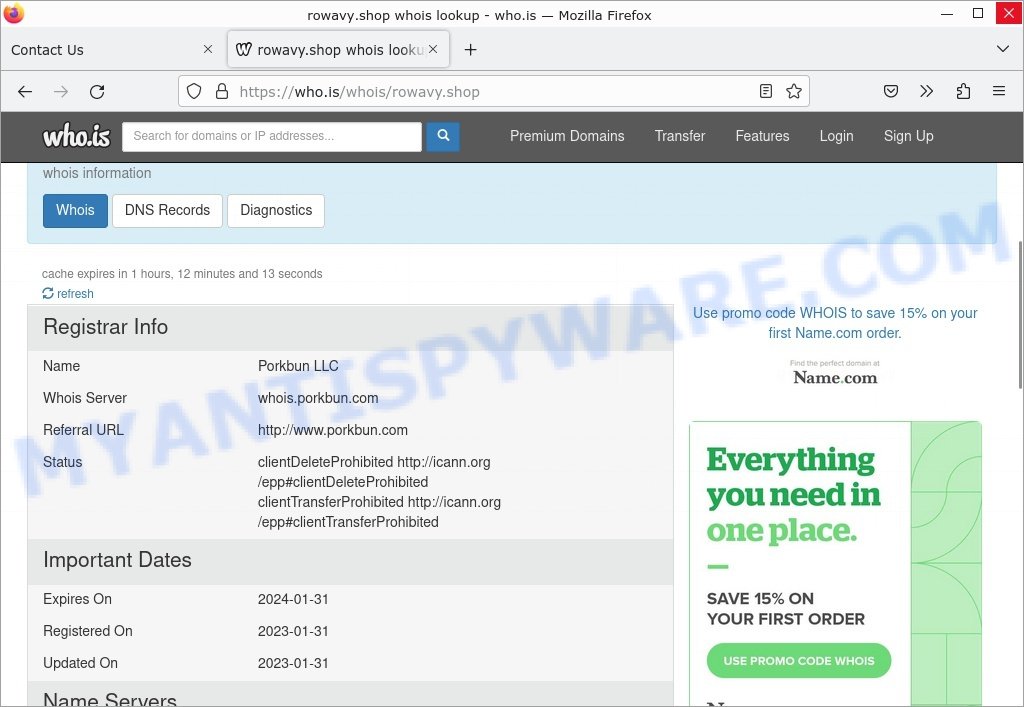Open the tracking protection shield icon
Viewport: 1024px width, 707px height.
[194, 91]
